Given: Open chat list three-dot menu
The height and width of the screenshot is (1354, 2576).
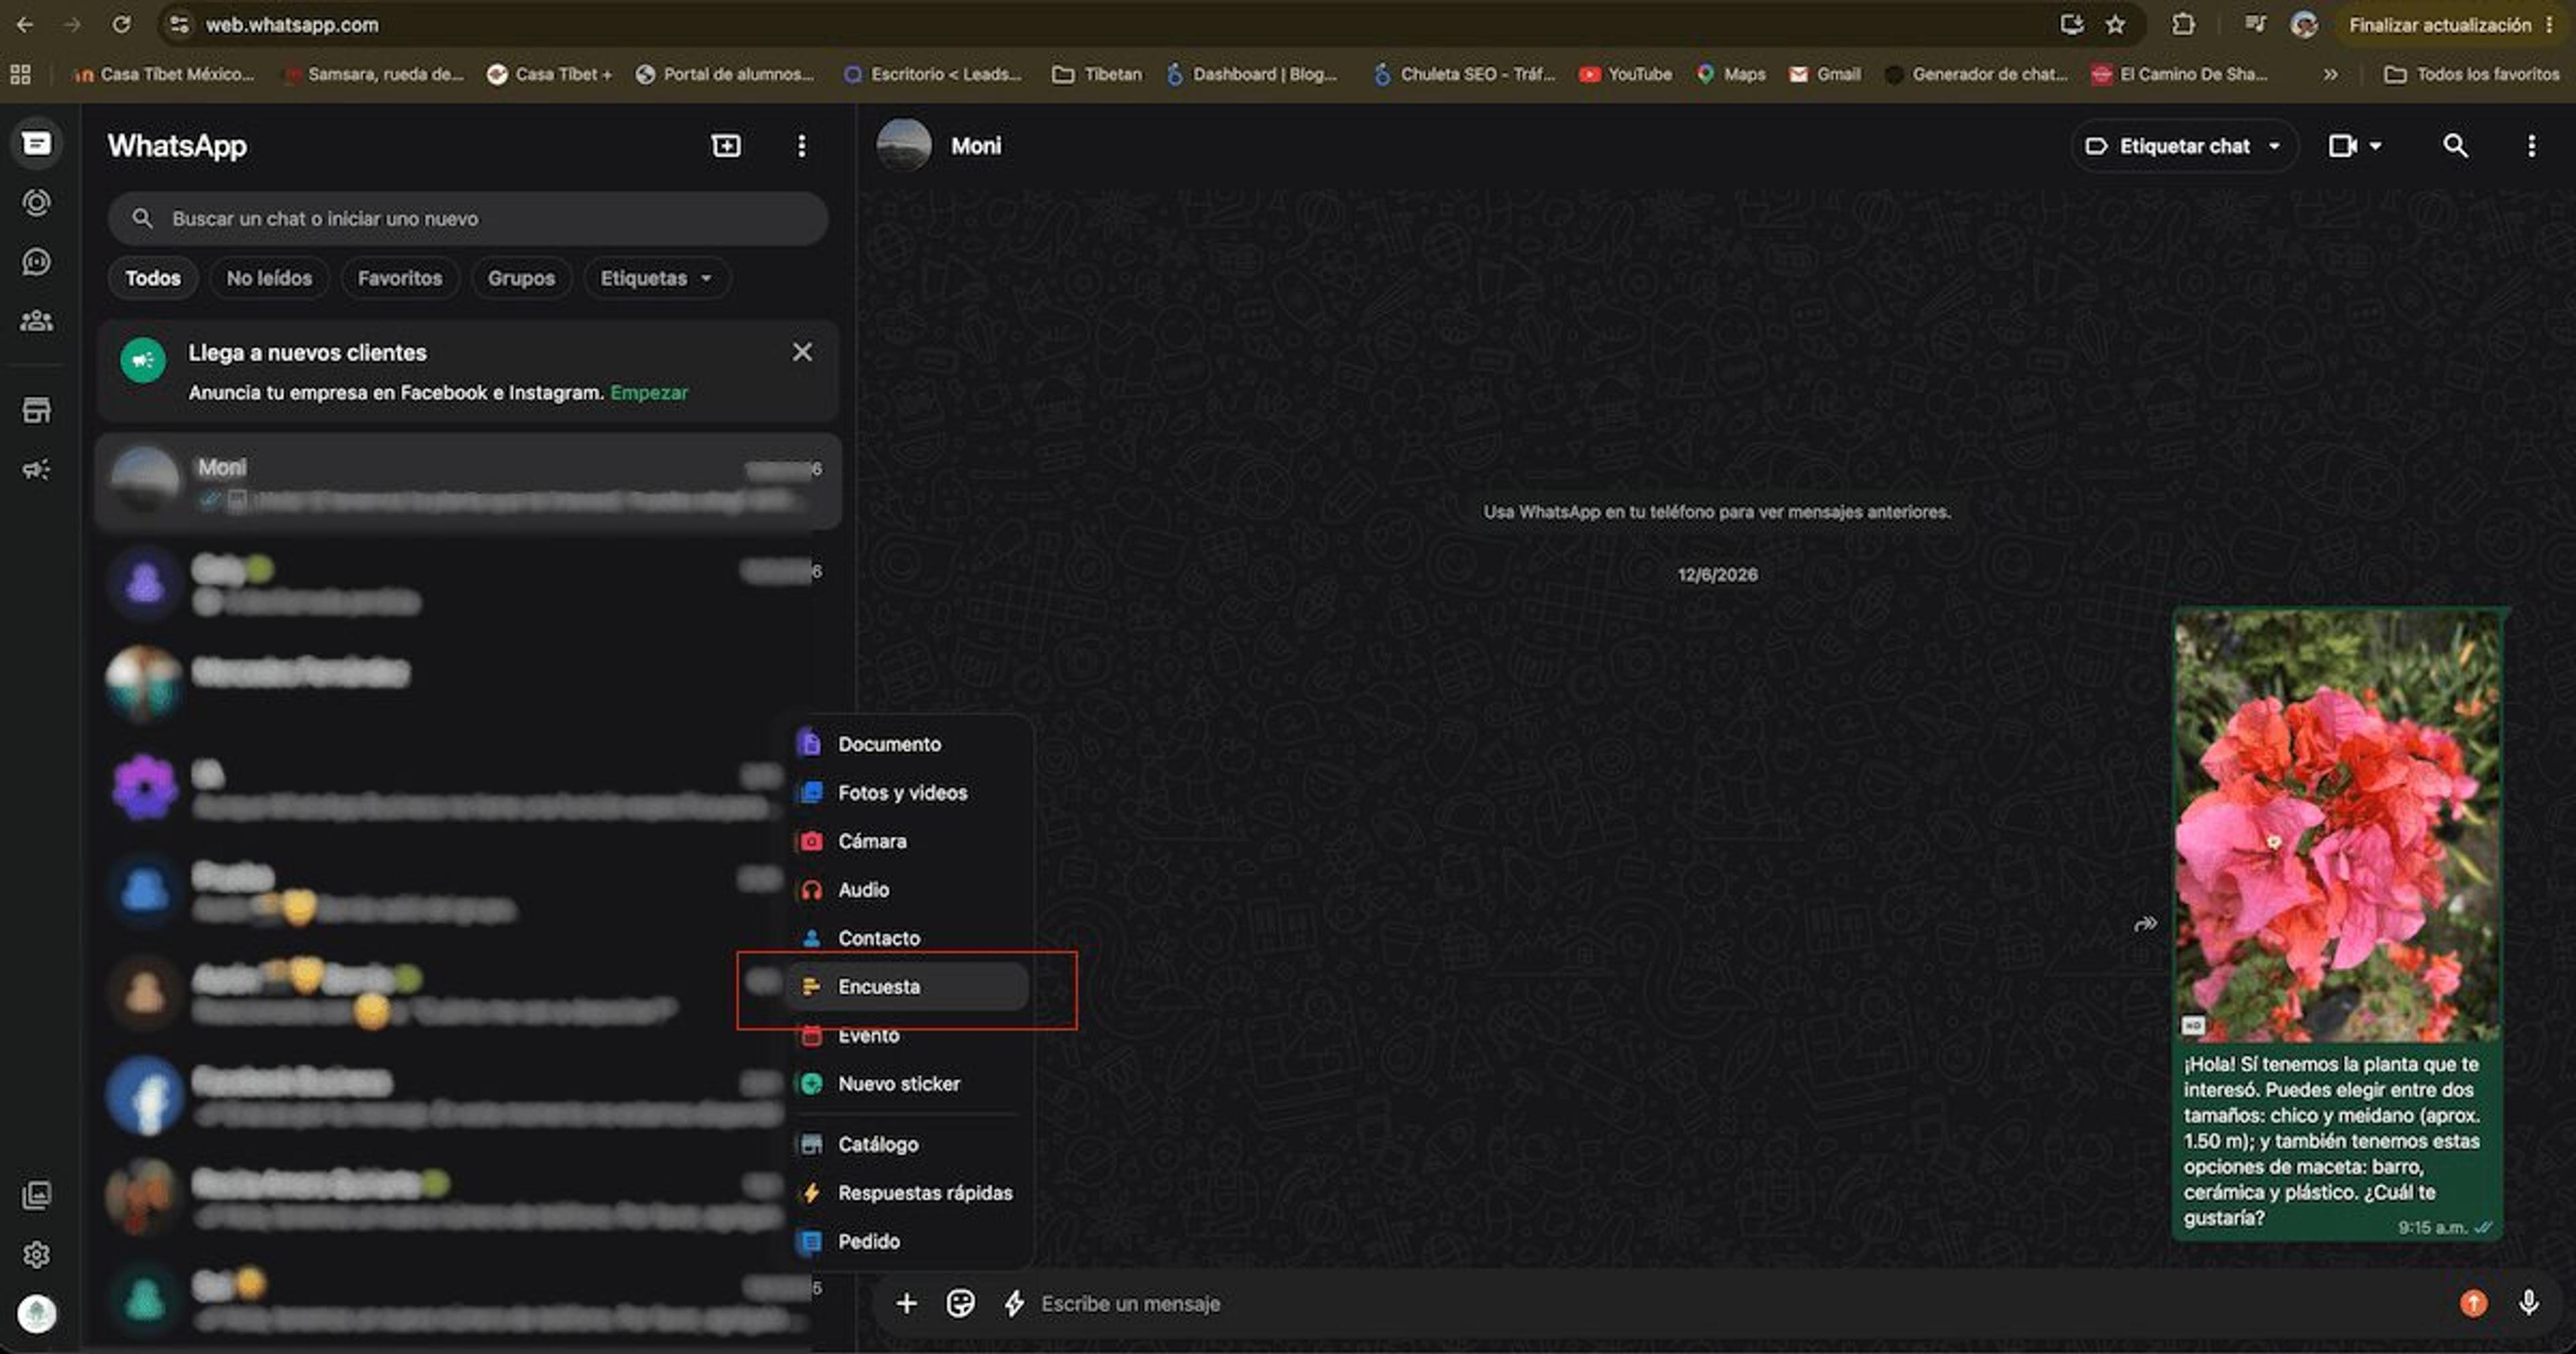Looking at the screenshot, I should click(x=801, y=146).
